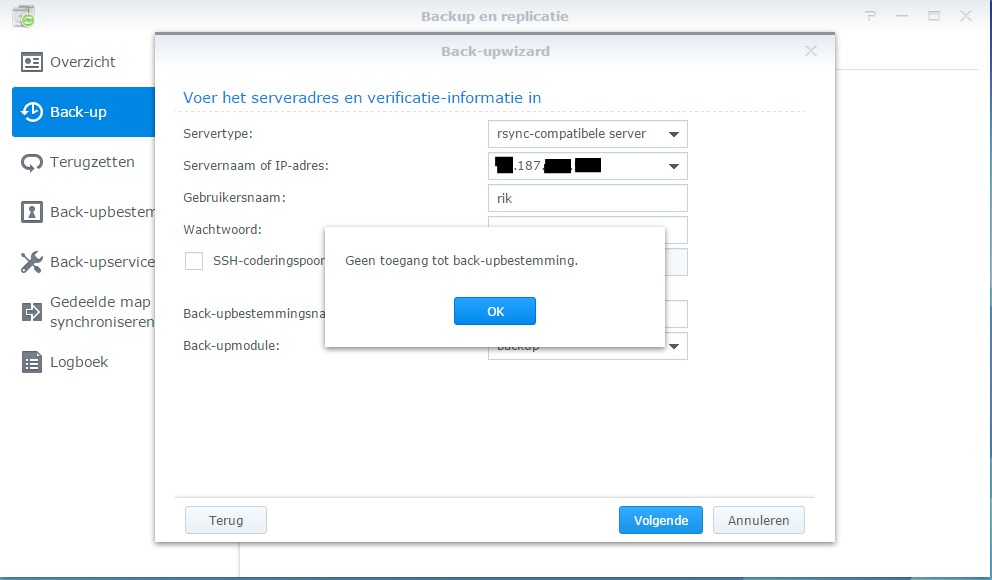
Task: Click the Backup en replicatie app icon
Action: pos(22,16)
